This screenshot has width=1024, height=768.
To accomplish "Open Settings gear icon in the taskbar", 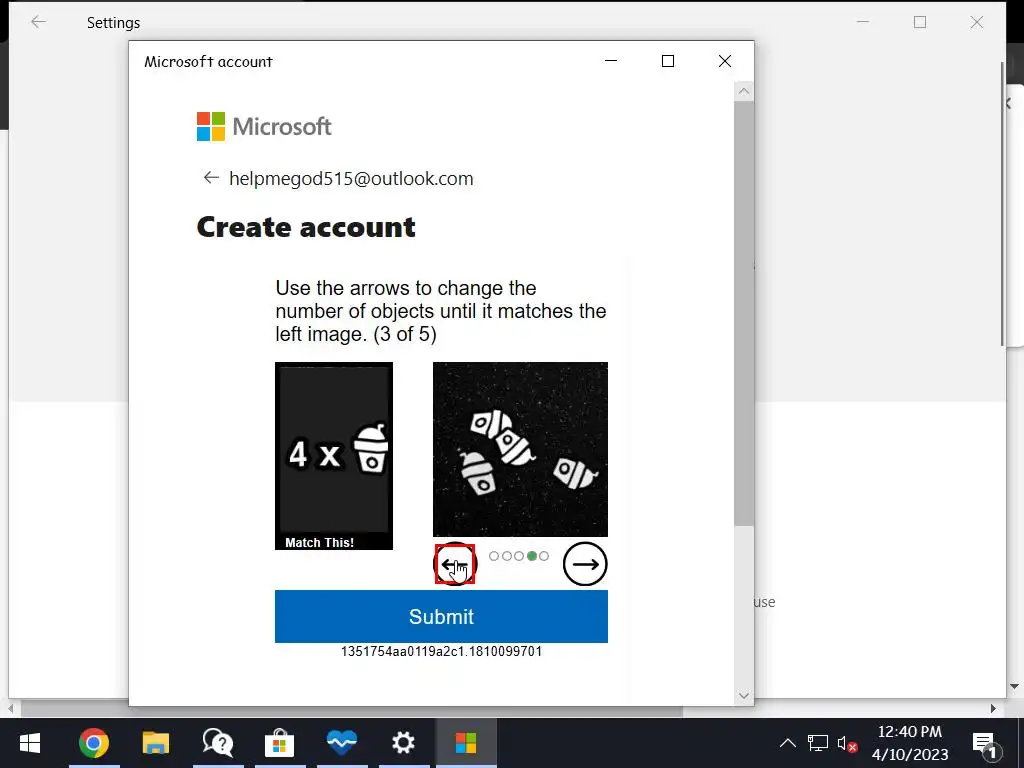I will [x=404, y=743].
